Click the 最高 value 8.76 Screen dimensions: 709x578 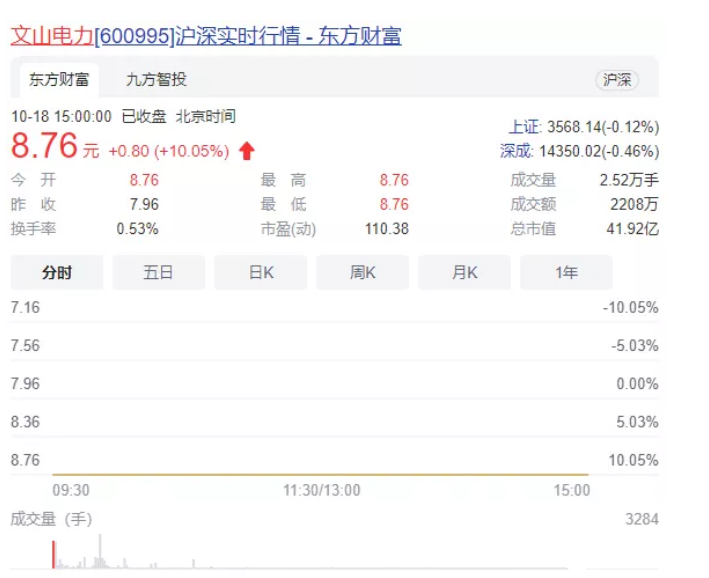(394, 180)
